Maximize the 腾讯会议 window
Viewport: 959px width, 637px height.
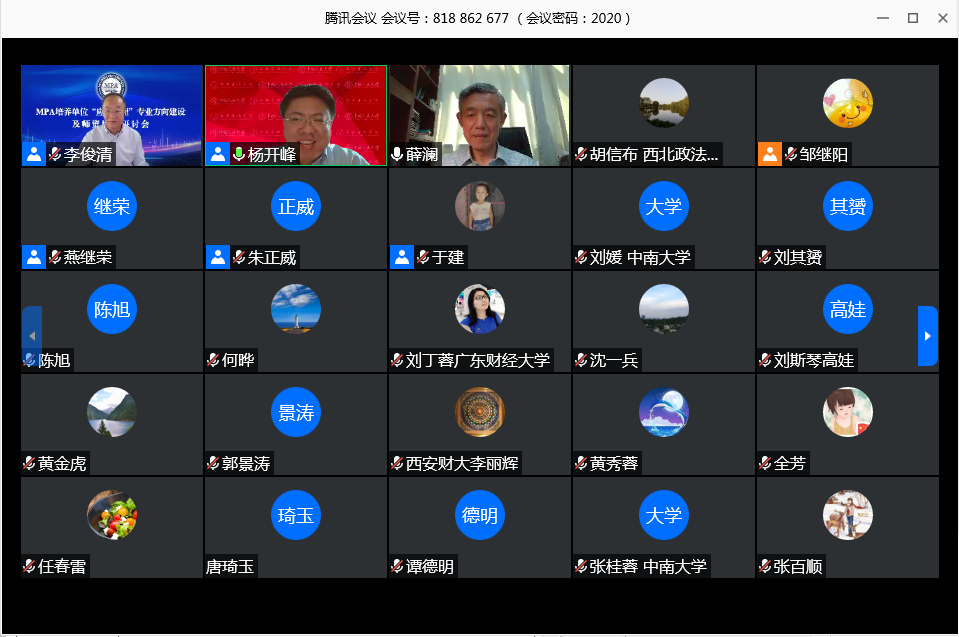tap(912, 18)
